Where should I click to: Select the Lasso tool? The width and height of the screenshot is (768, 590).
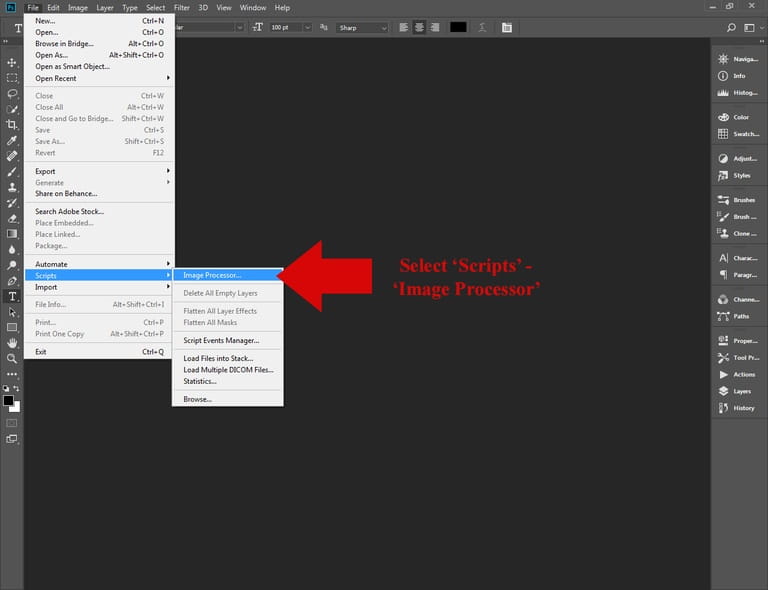pyautogui.click(x=12, y=94)
